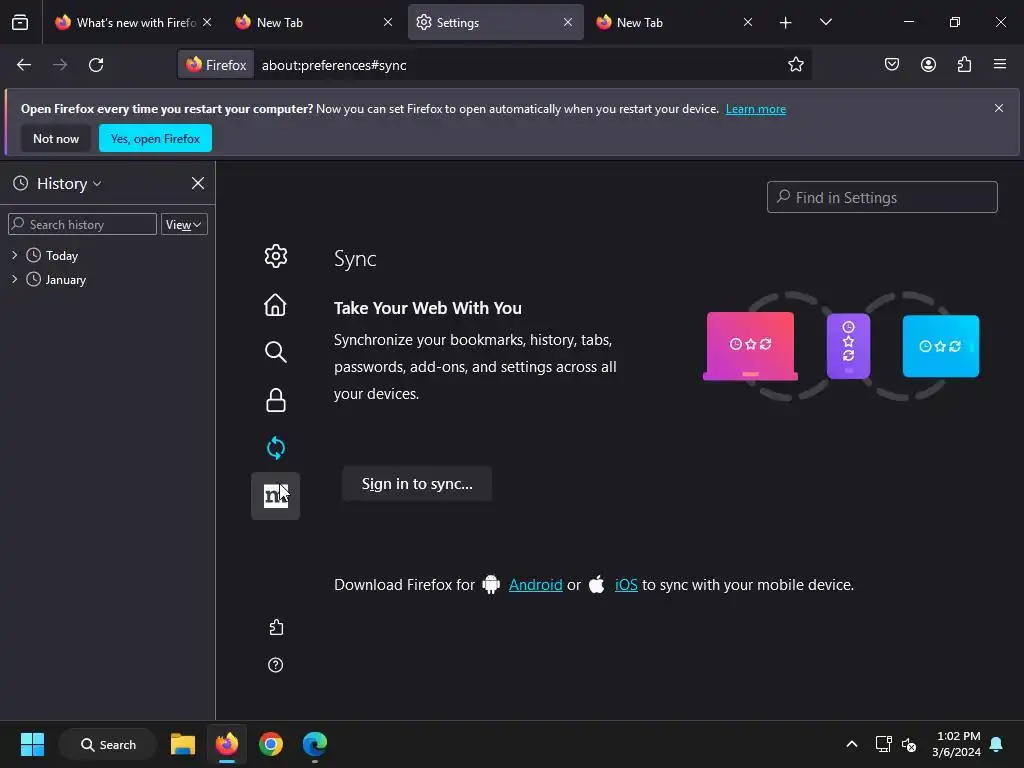Close the Settings tab
Screen dimensions: 1024x768
point(568,23)
